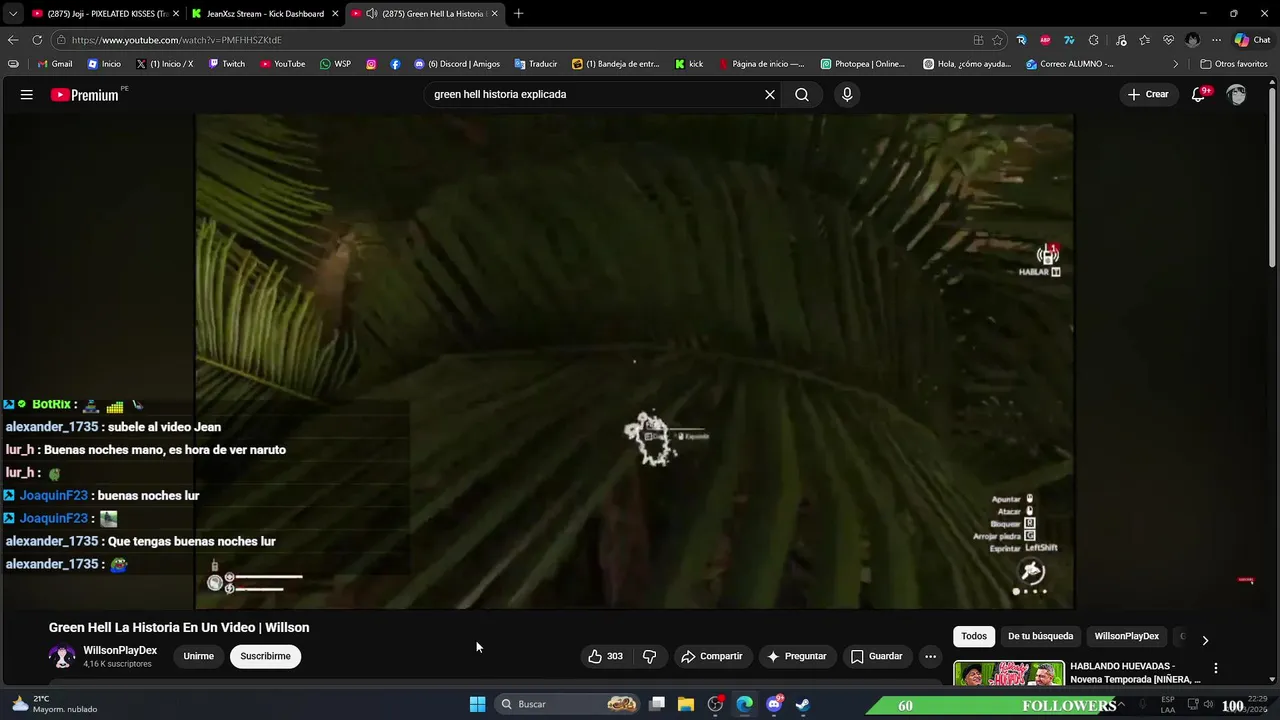The height and width of the screenshot is (720, 1280).
Task: Open WillsonPlayDex channel name
Action: pos(120,650)
